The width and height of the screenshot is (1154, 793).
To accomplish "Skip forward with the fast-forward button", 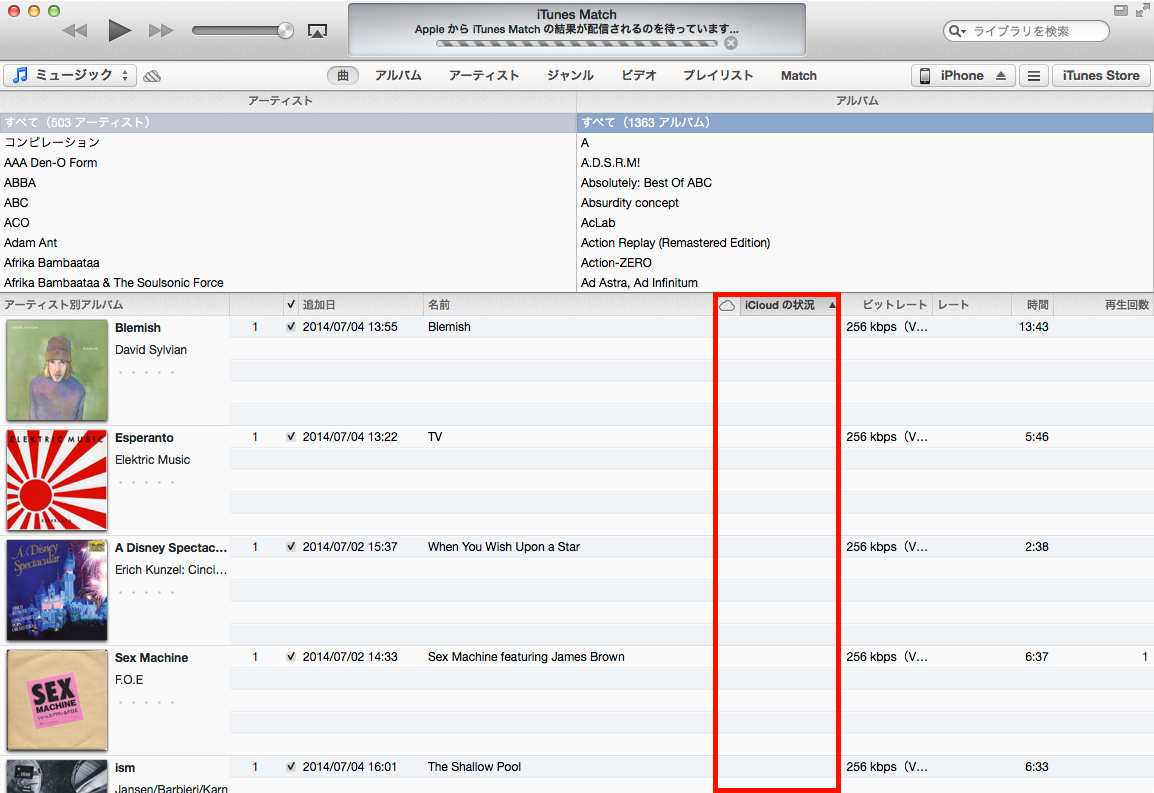I will [161, 30].
